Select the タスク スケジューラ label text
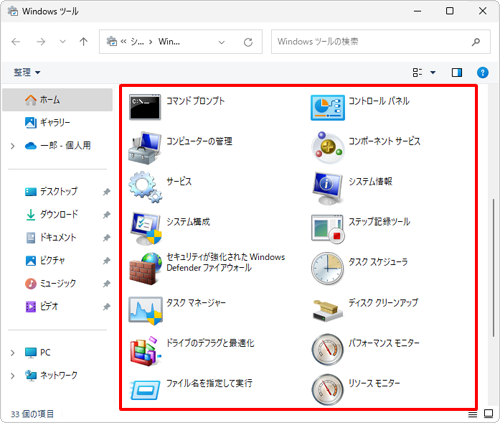The height and width of the screenshot is (423, 500). click(378, 262)
